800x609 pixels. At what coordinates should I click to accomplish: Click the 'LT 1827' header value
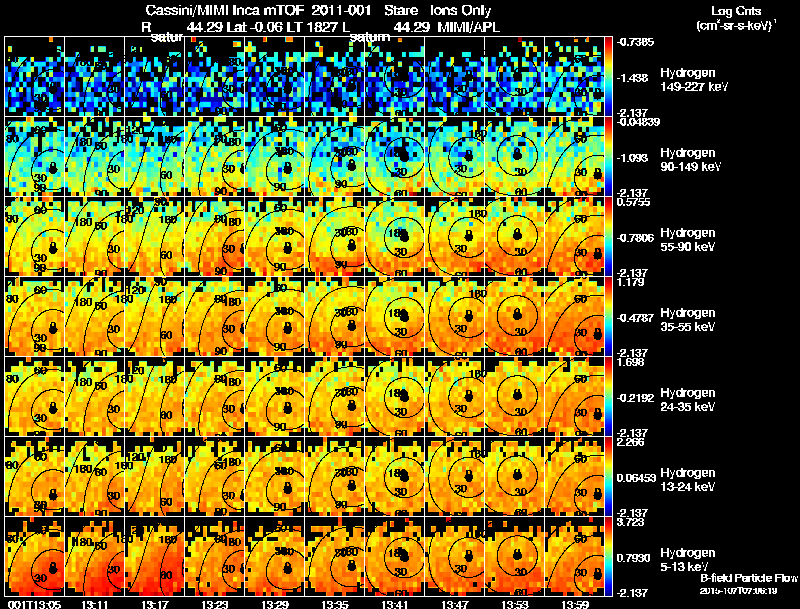314,27
